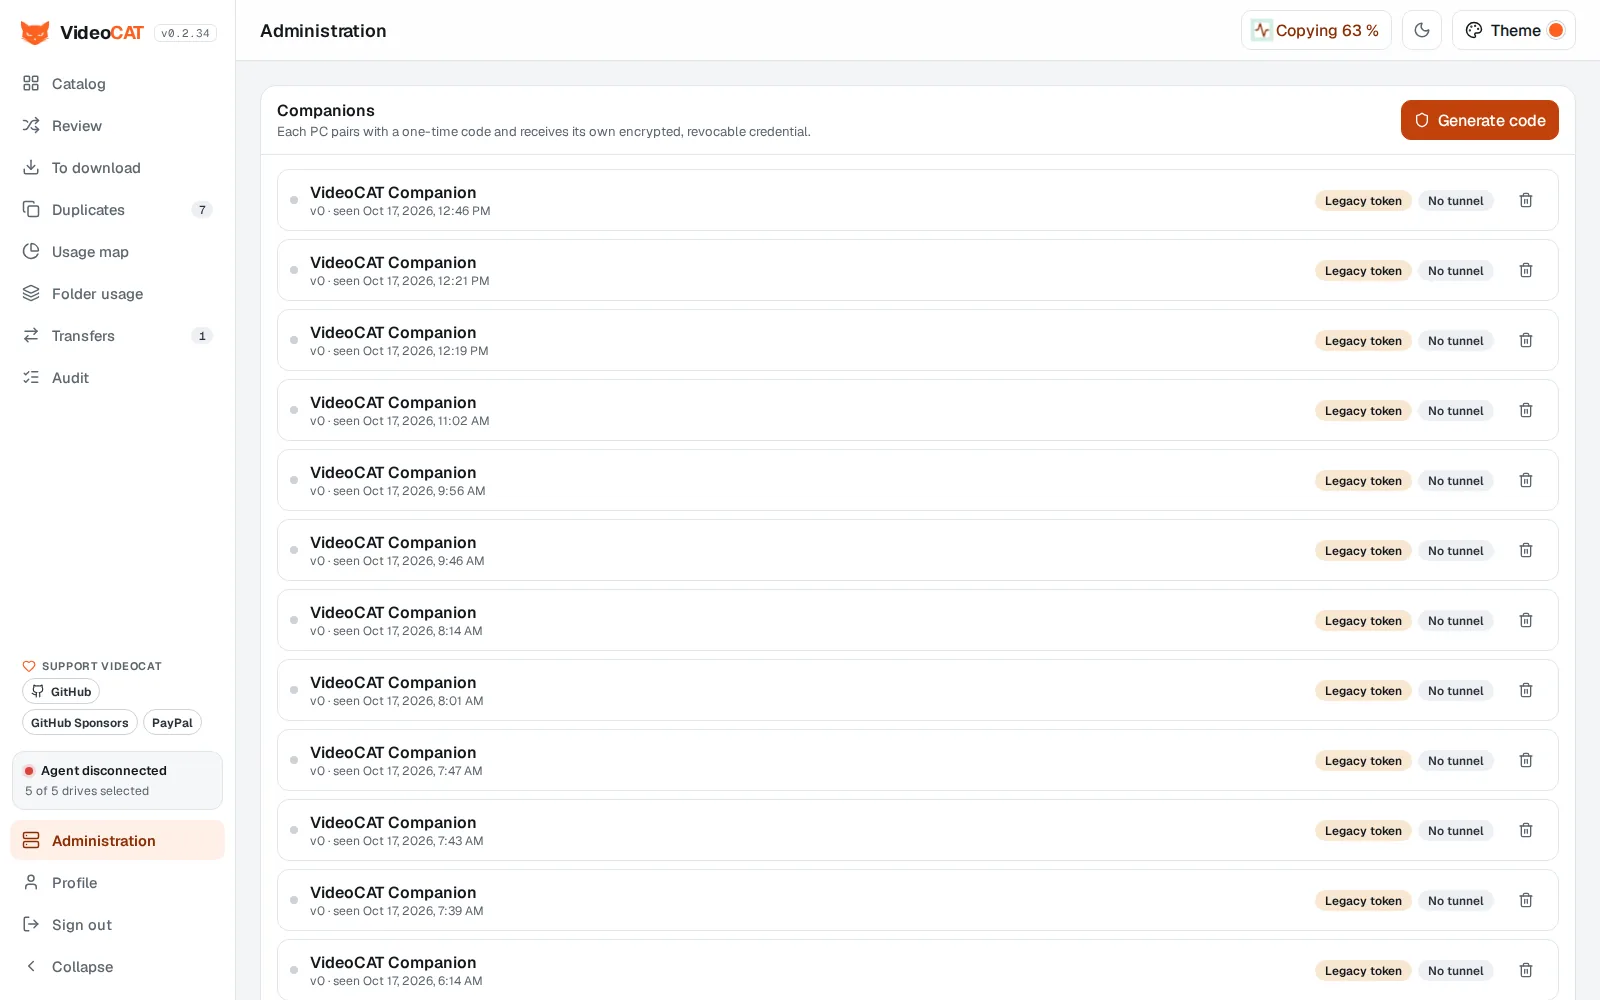Delete companion seen 9:46 AM

[1526, 550]
